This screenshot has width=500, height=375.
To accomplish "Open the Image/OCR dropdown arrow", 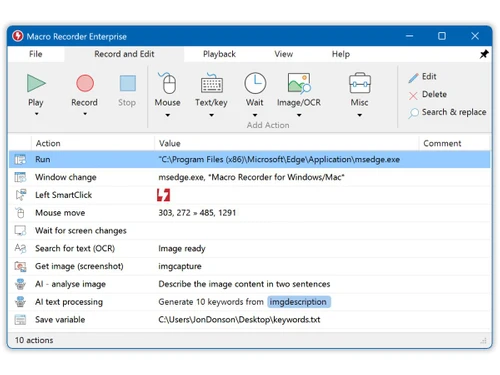I will [299, 115].
